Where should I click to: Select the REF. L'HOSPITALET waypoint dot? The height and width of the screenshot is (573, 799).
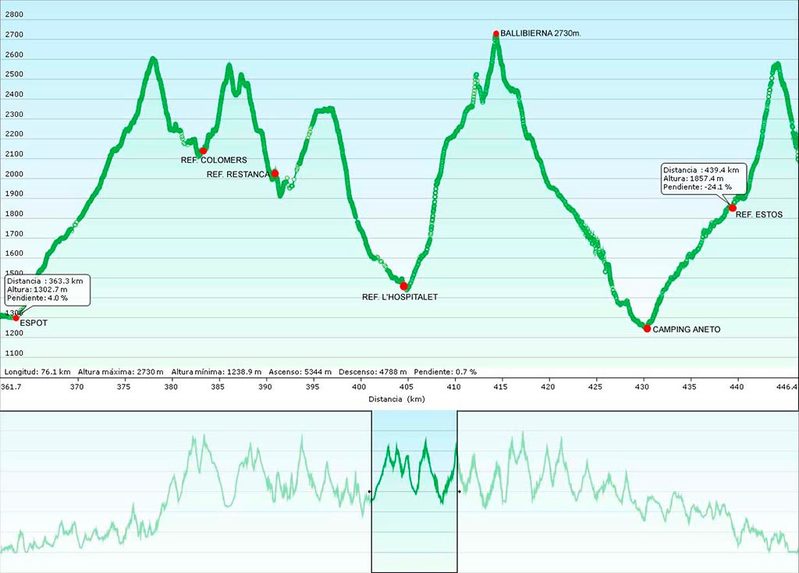pyautogui.click(x=404, y=286)
